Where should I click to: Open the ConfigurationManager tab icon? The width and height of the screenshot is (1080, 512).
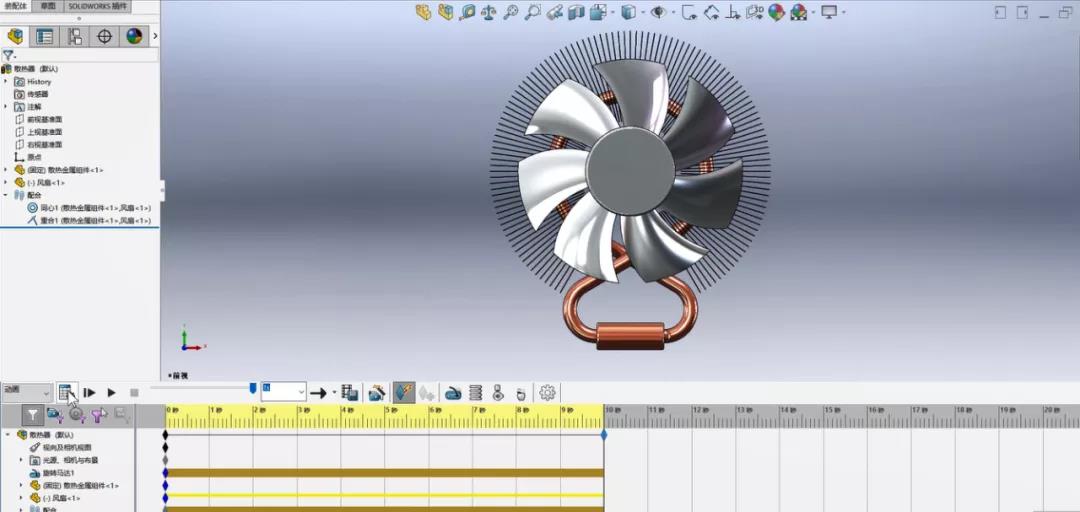click(74, 36)
